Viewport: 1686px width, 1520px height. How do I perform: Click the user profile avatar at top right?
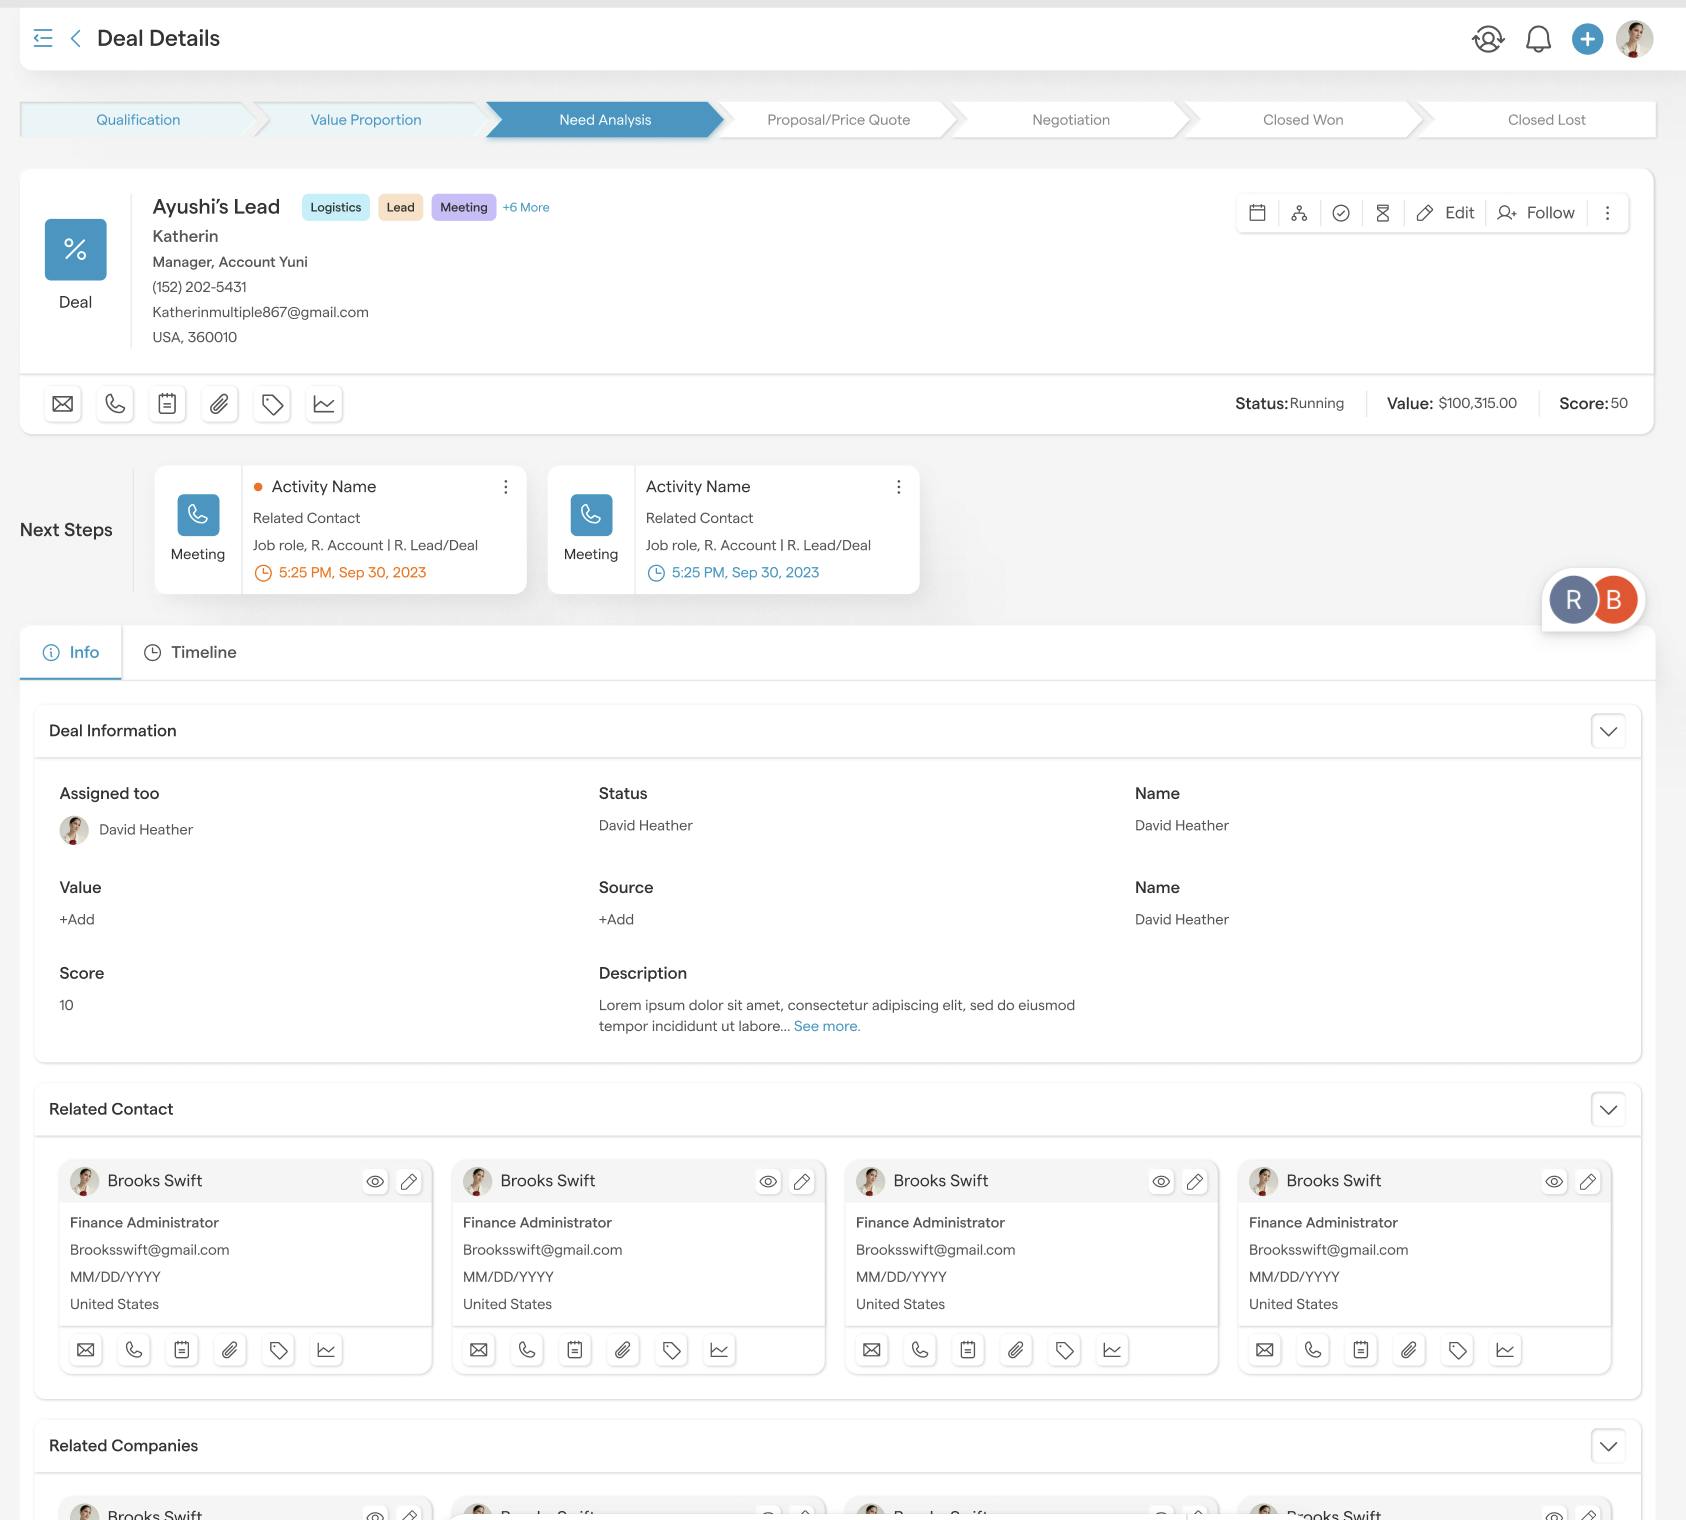(x=1634, y=39)
